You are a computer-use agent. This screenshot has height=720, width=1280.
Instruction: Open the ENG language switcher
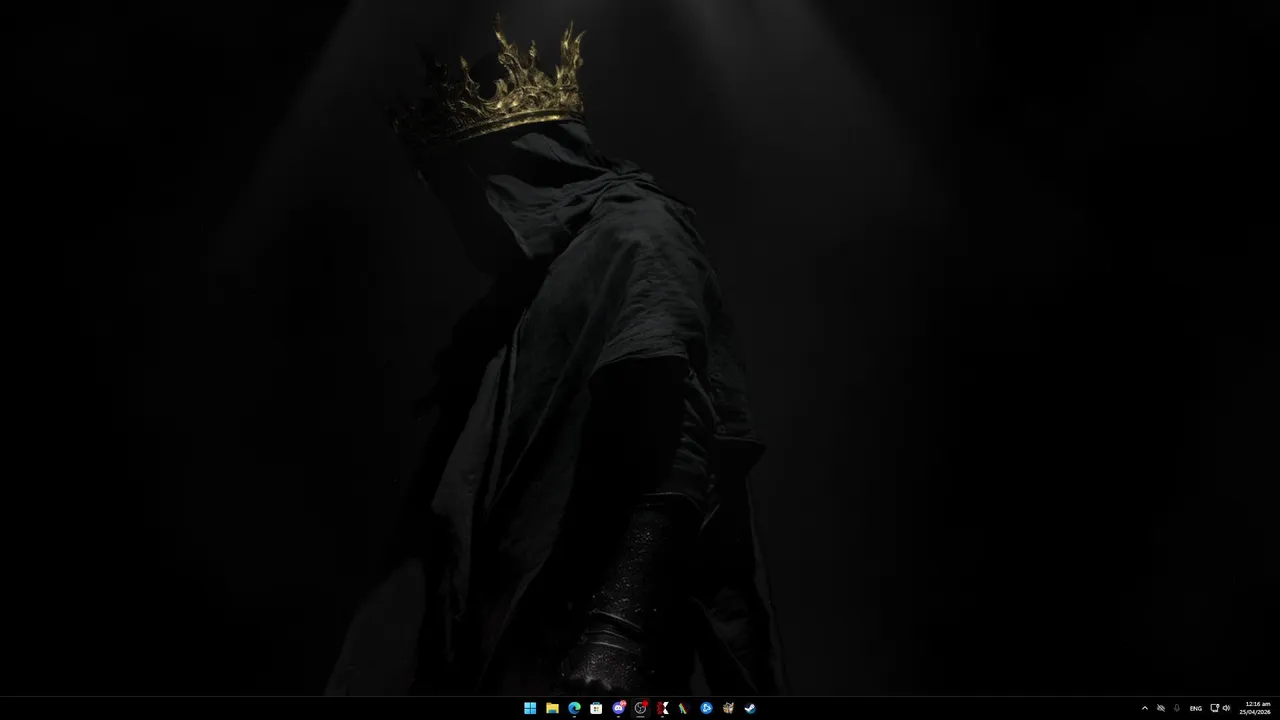point(1196,708)
